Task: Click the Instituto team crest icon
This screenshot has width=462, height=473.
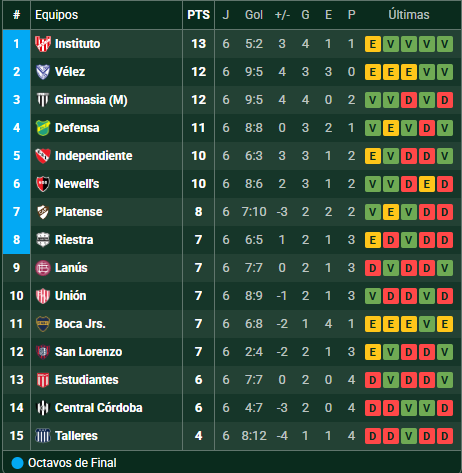Action: coord(43,44)
